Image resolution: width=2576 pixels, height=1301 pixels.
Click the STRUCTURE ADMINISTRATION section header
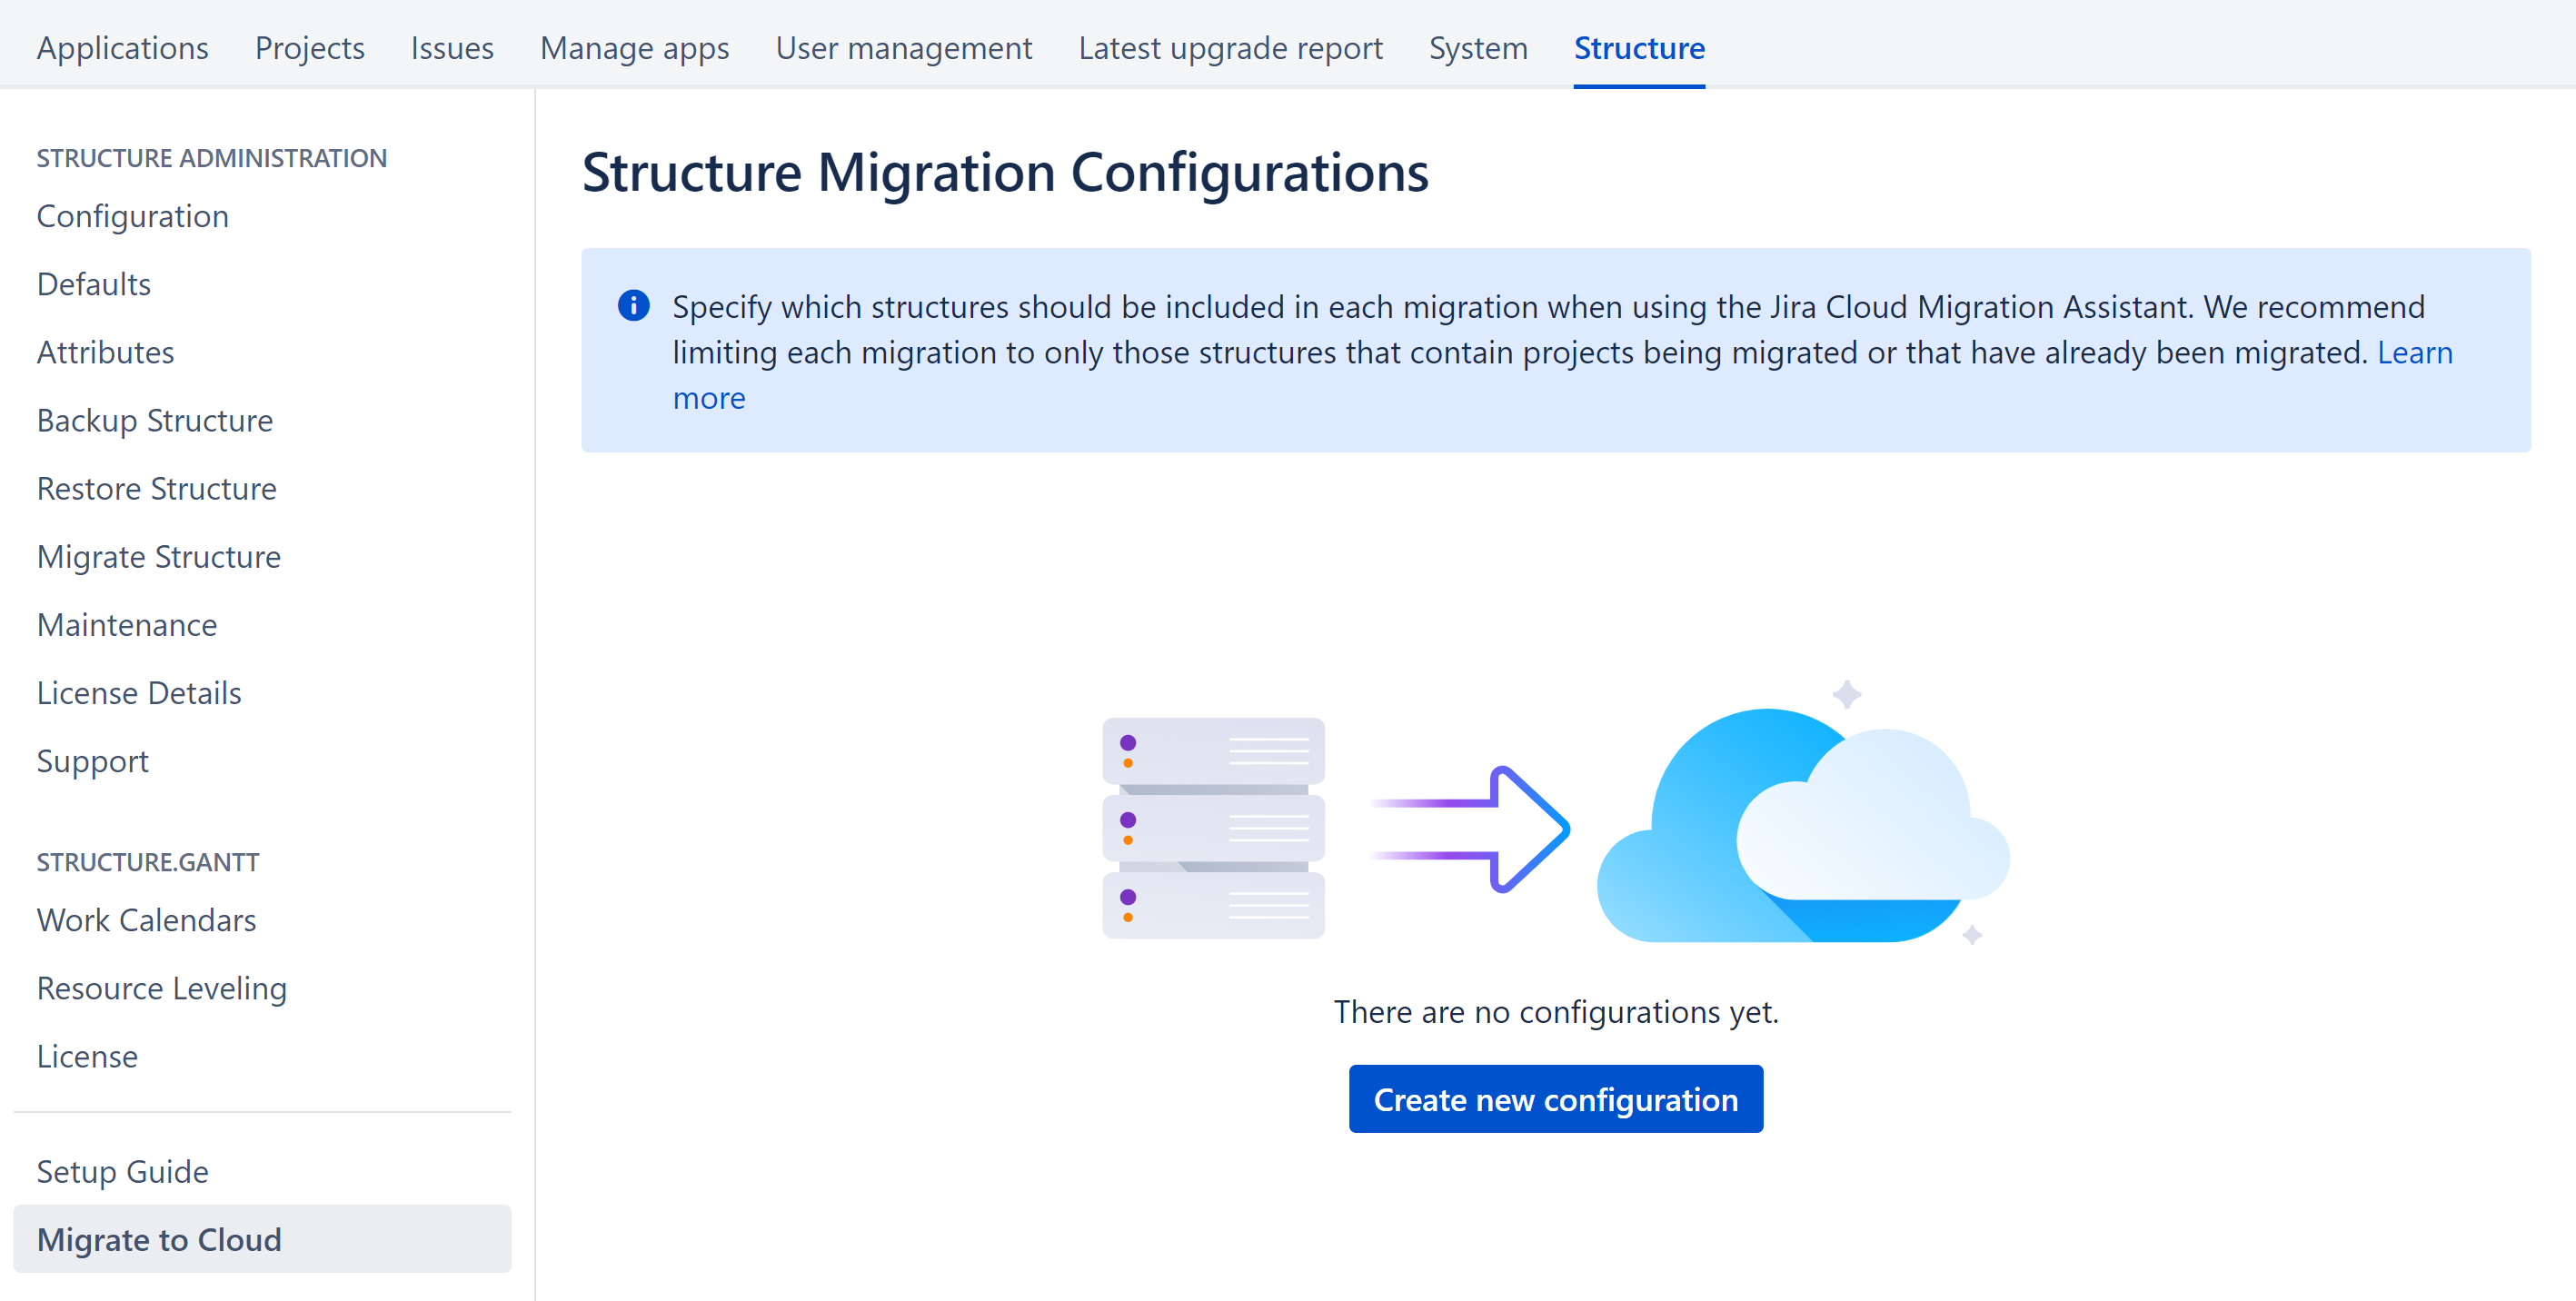(x=212, y=157)
